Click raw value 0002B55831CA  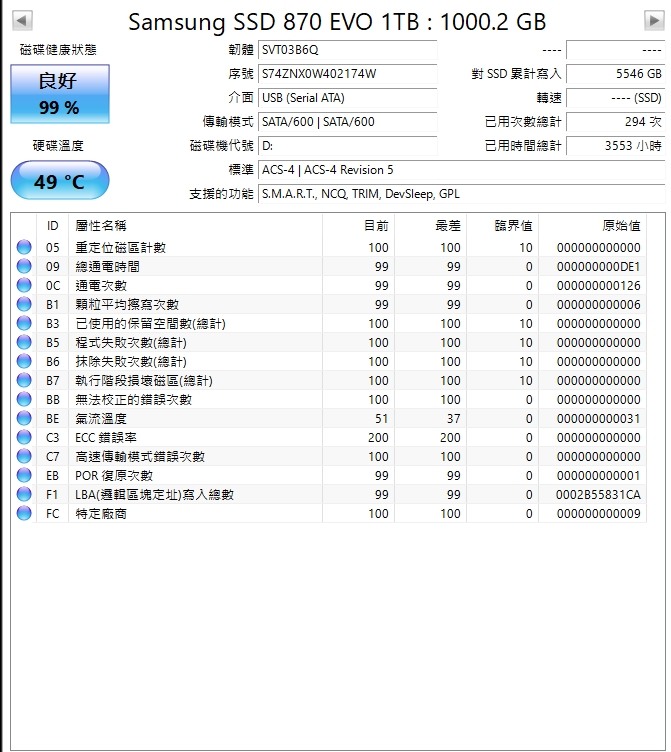click(599, 494)
